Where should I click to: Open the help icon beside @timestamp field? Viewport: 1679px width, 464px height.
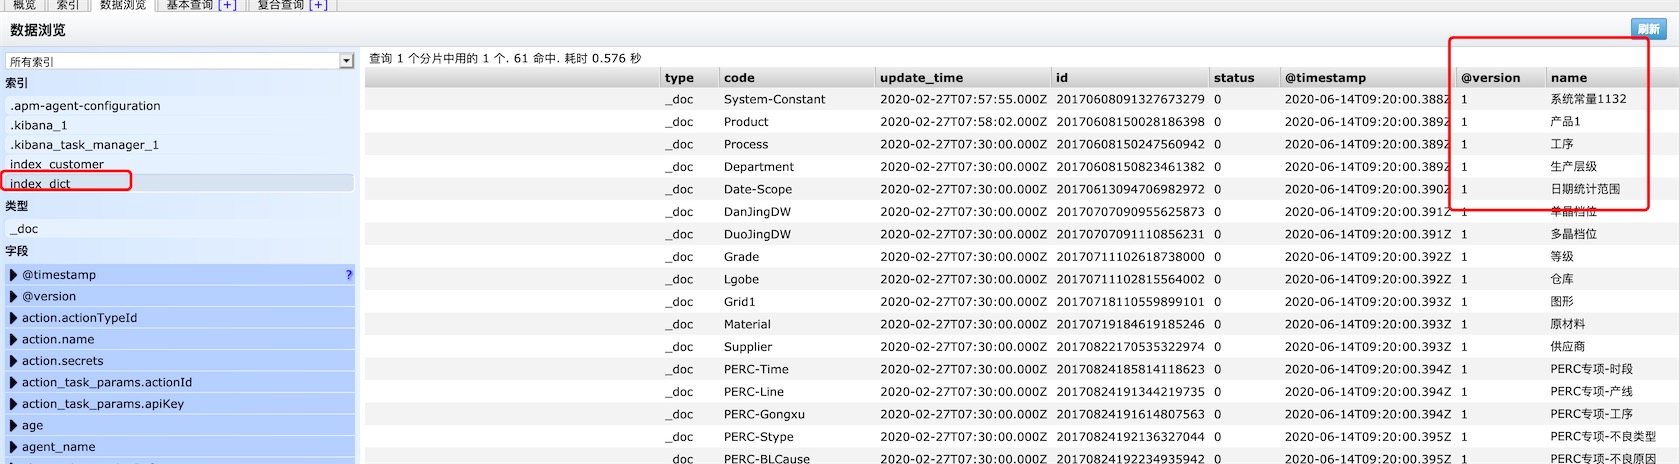click(349, 275)
